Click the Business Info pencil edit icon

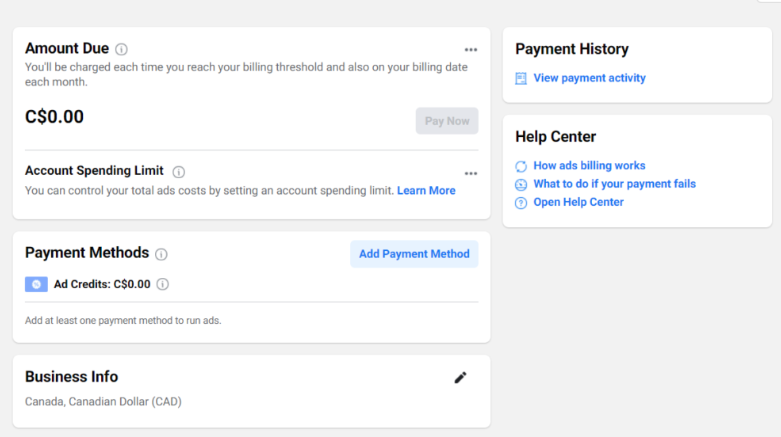460,378
